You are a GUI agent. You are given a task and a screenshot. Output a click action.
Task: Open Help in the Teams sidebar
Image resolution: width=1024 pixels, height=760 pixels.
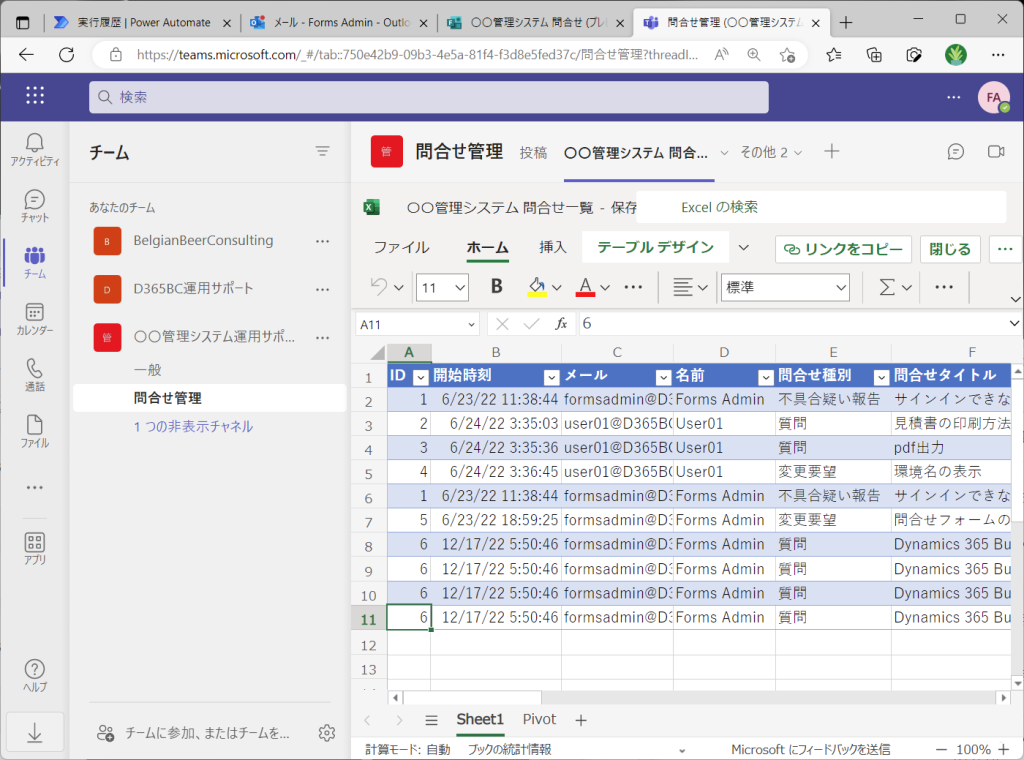point(35,675)
